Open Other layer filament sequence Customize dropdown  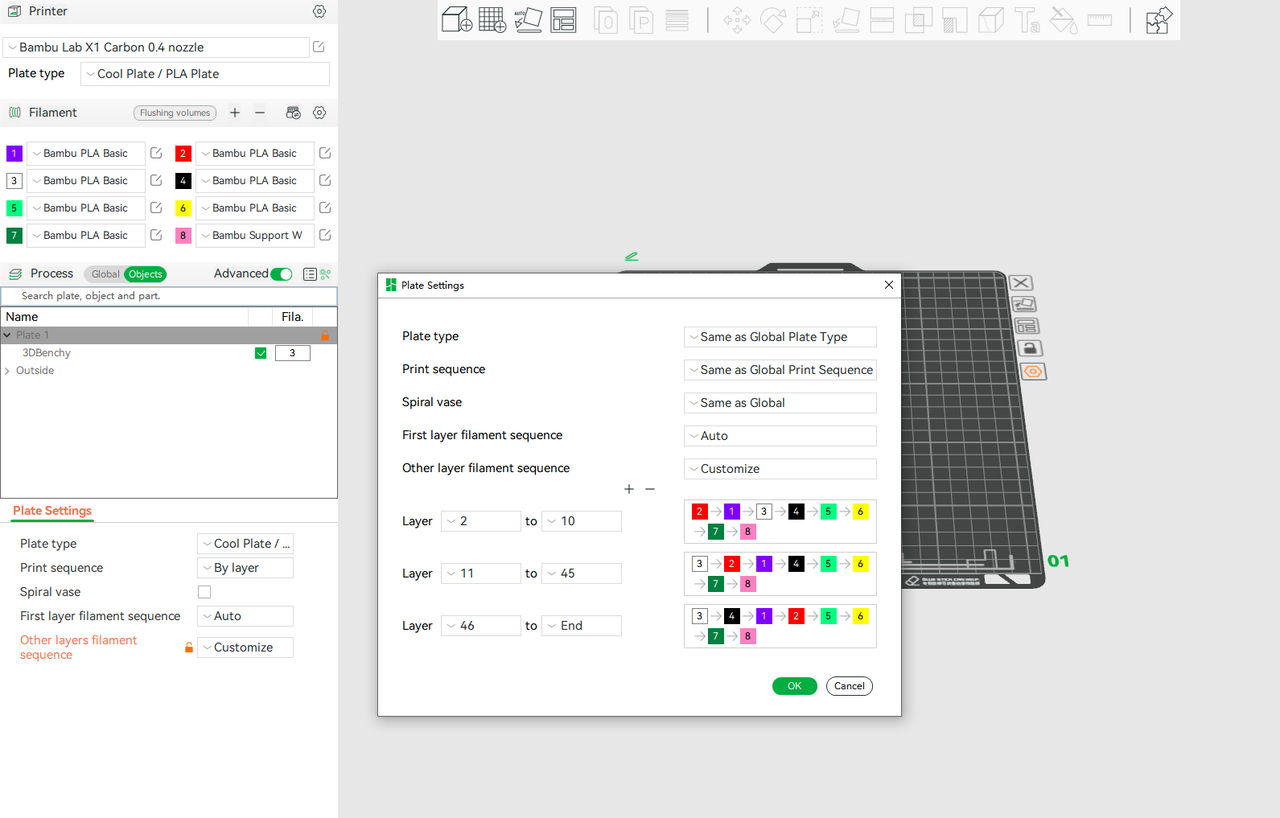tap(780, 469)
